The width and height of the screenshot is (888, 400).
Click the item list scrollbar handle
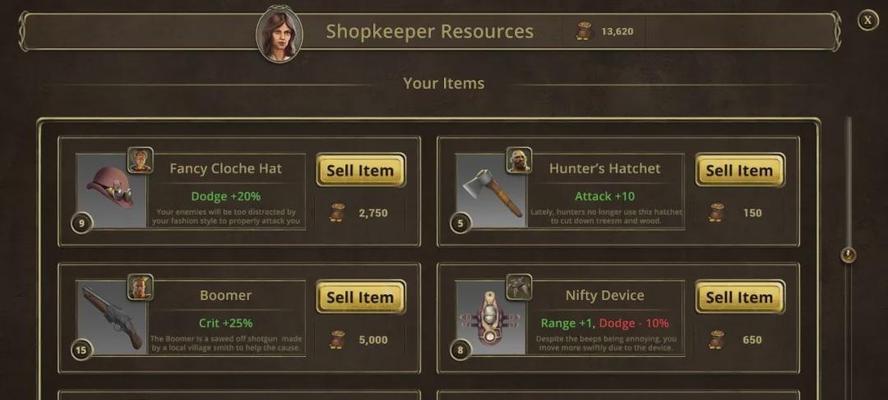(x=848, y=255)
